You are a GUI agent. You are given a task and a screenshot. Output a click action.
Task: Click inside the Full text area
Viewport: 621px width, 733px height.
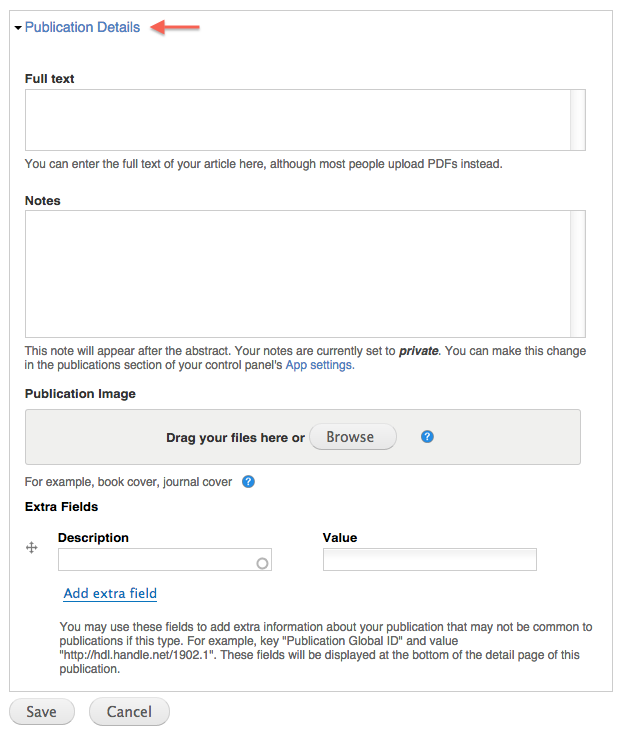(x=298, y=120)
